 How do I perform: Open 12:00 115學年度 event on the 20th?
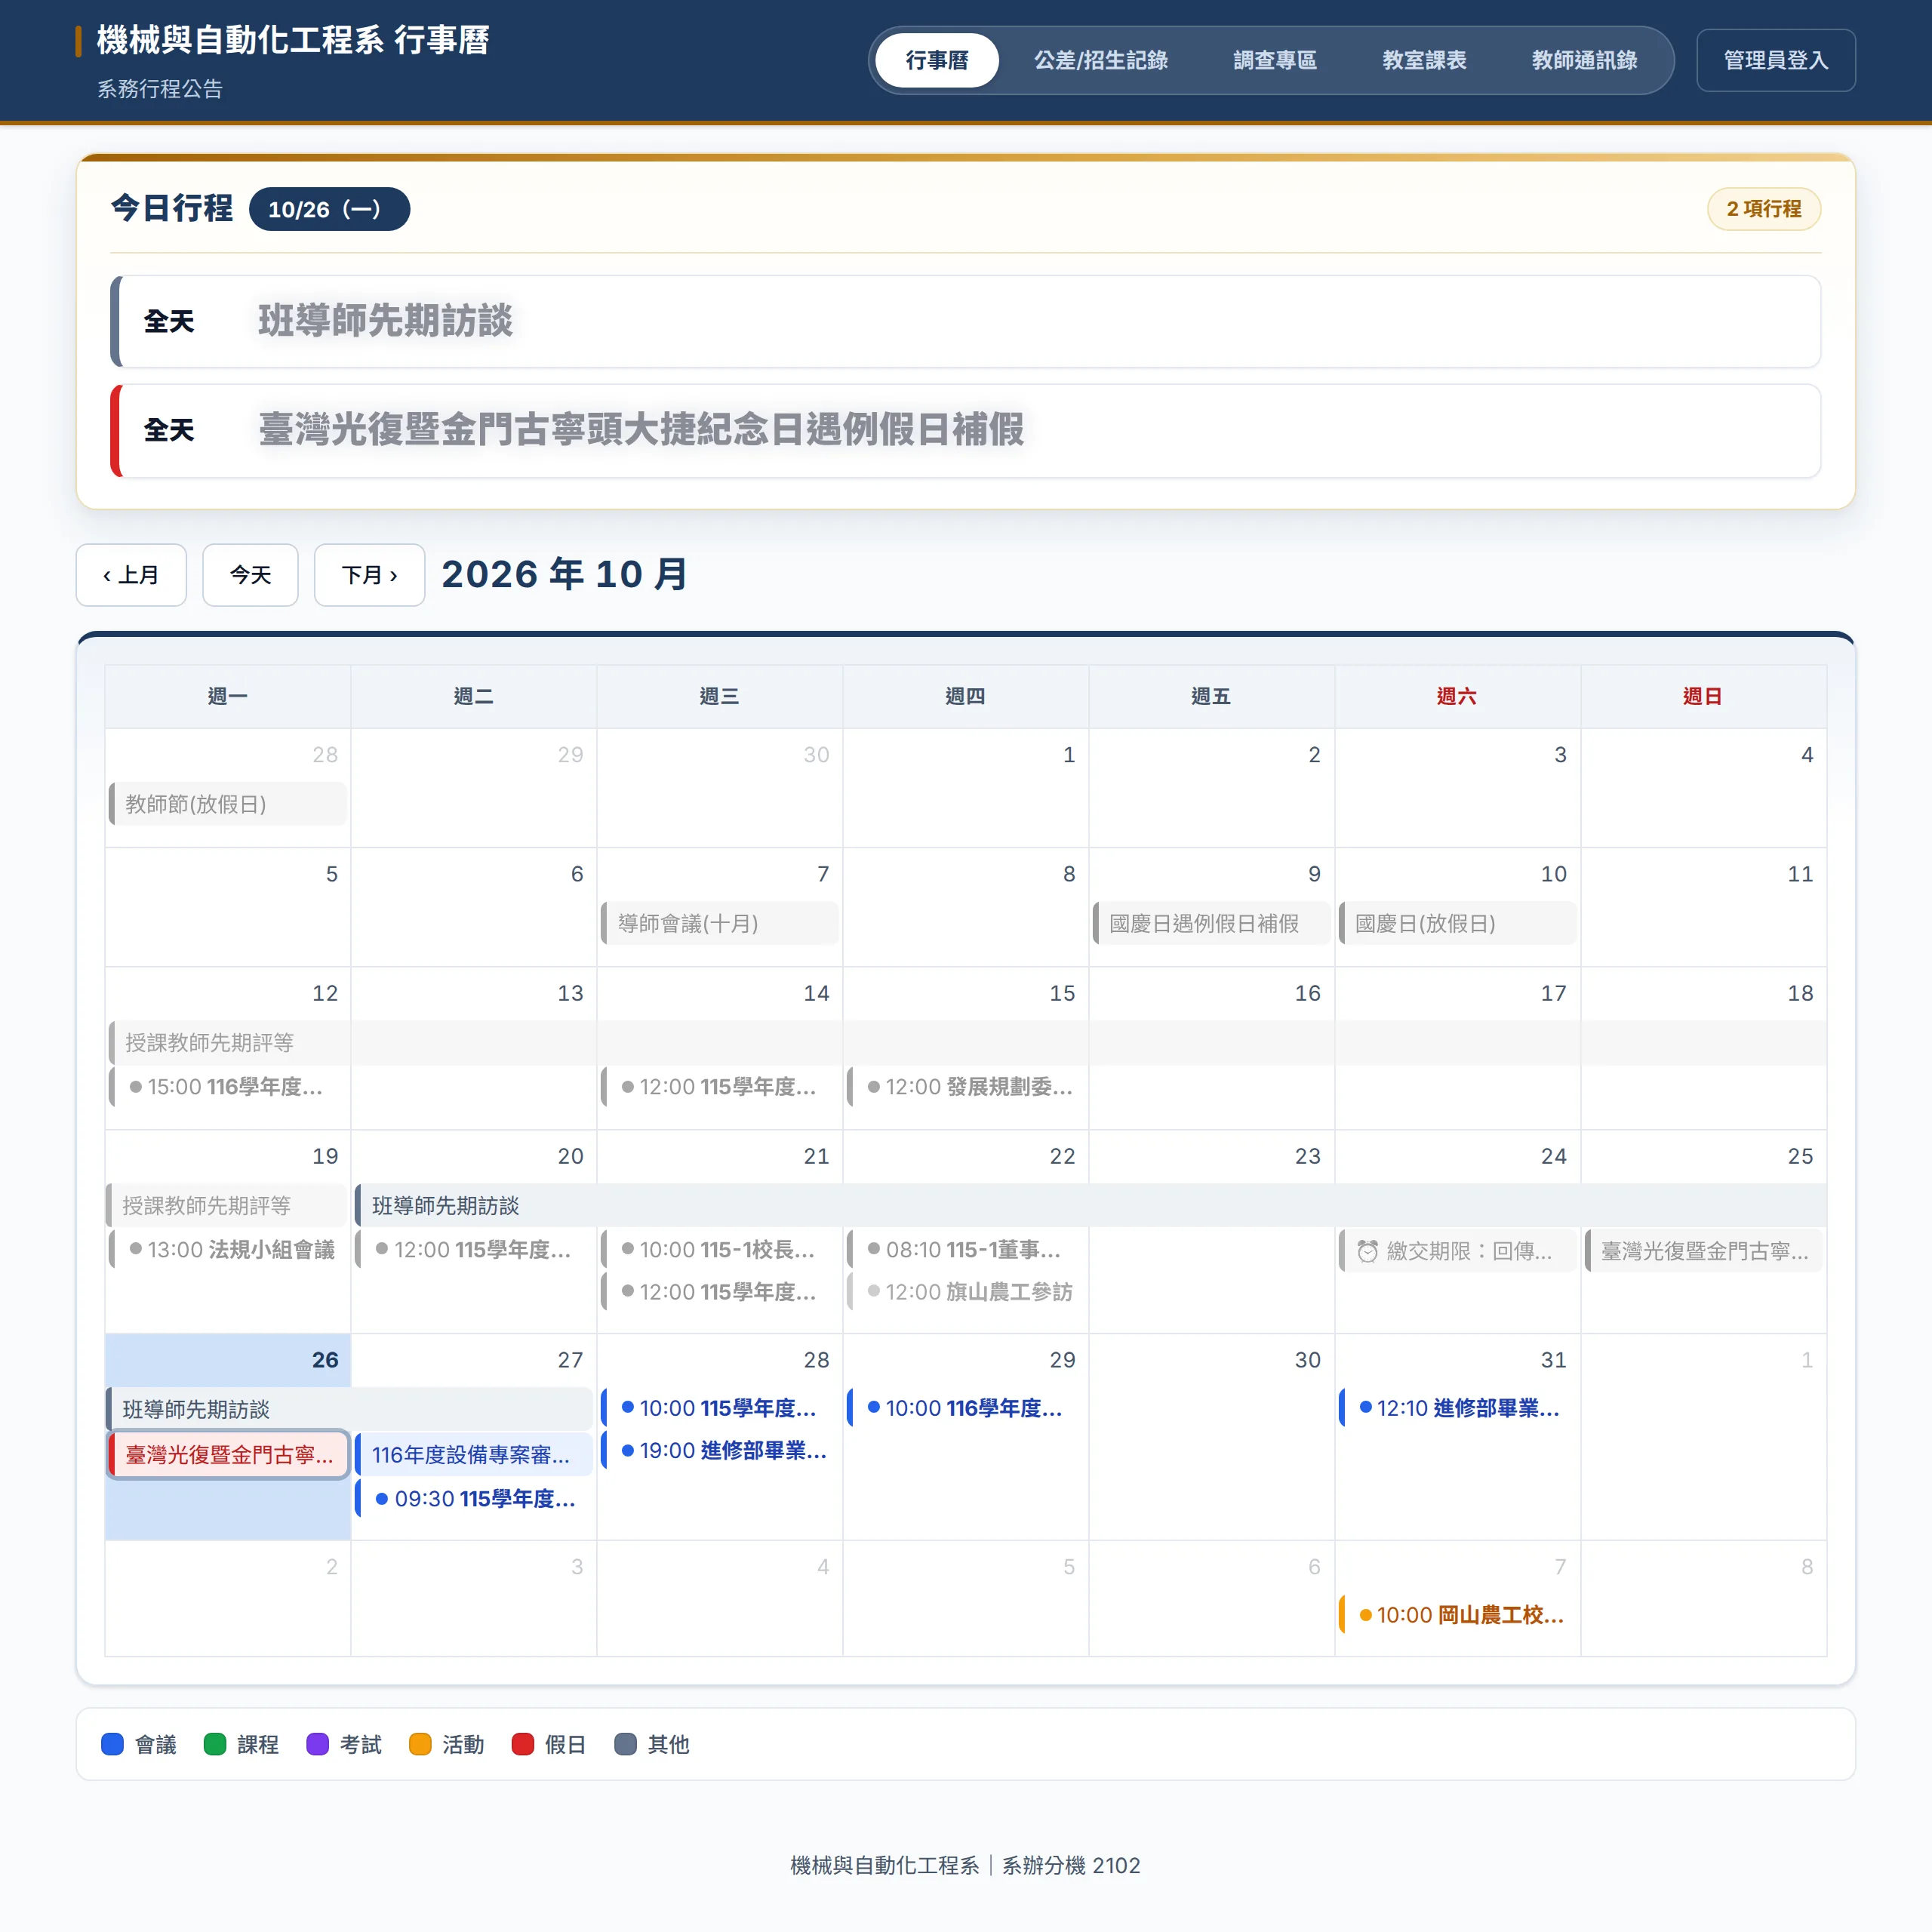coord(474,1250)
